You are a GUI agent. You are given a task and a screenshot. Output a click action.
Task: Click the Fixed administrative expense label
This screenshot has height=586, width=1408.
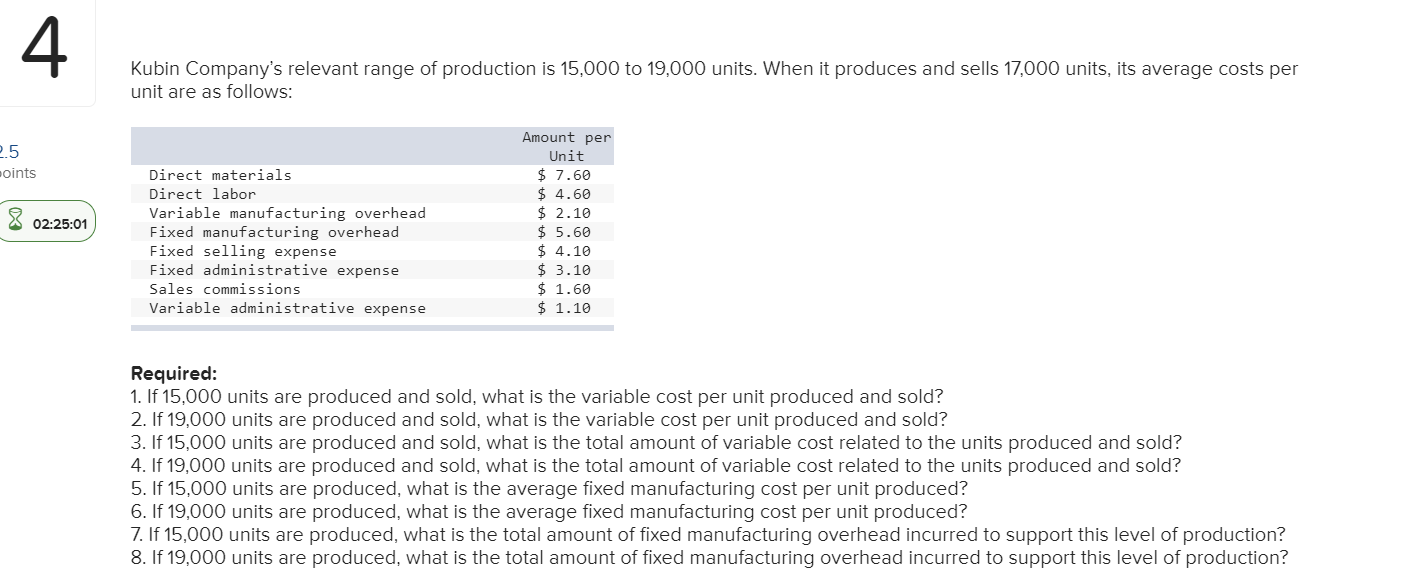pos(273,270)
